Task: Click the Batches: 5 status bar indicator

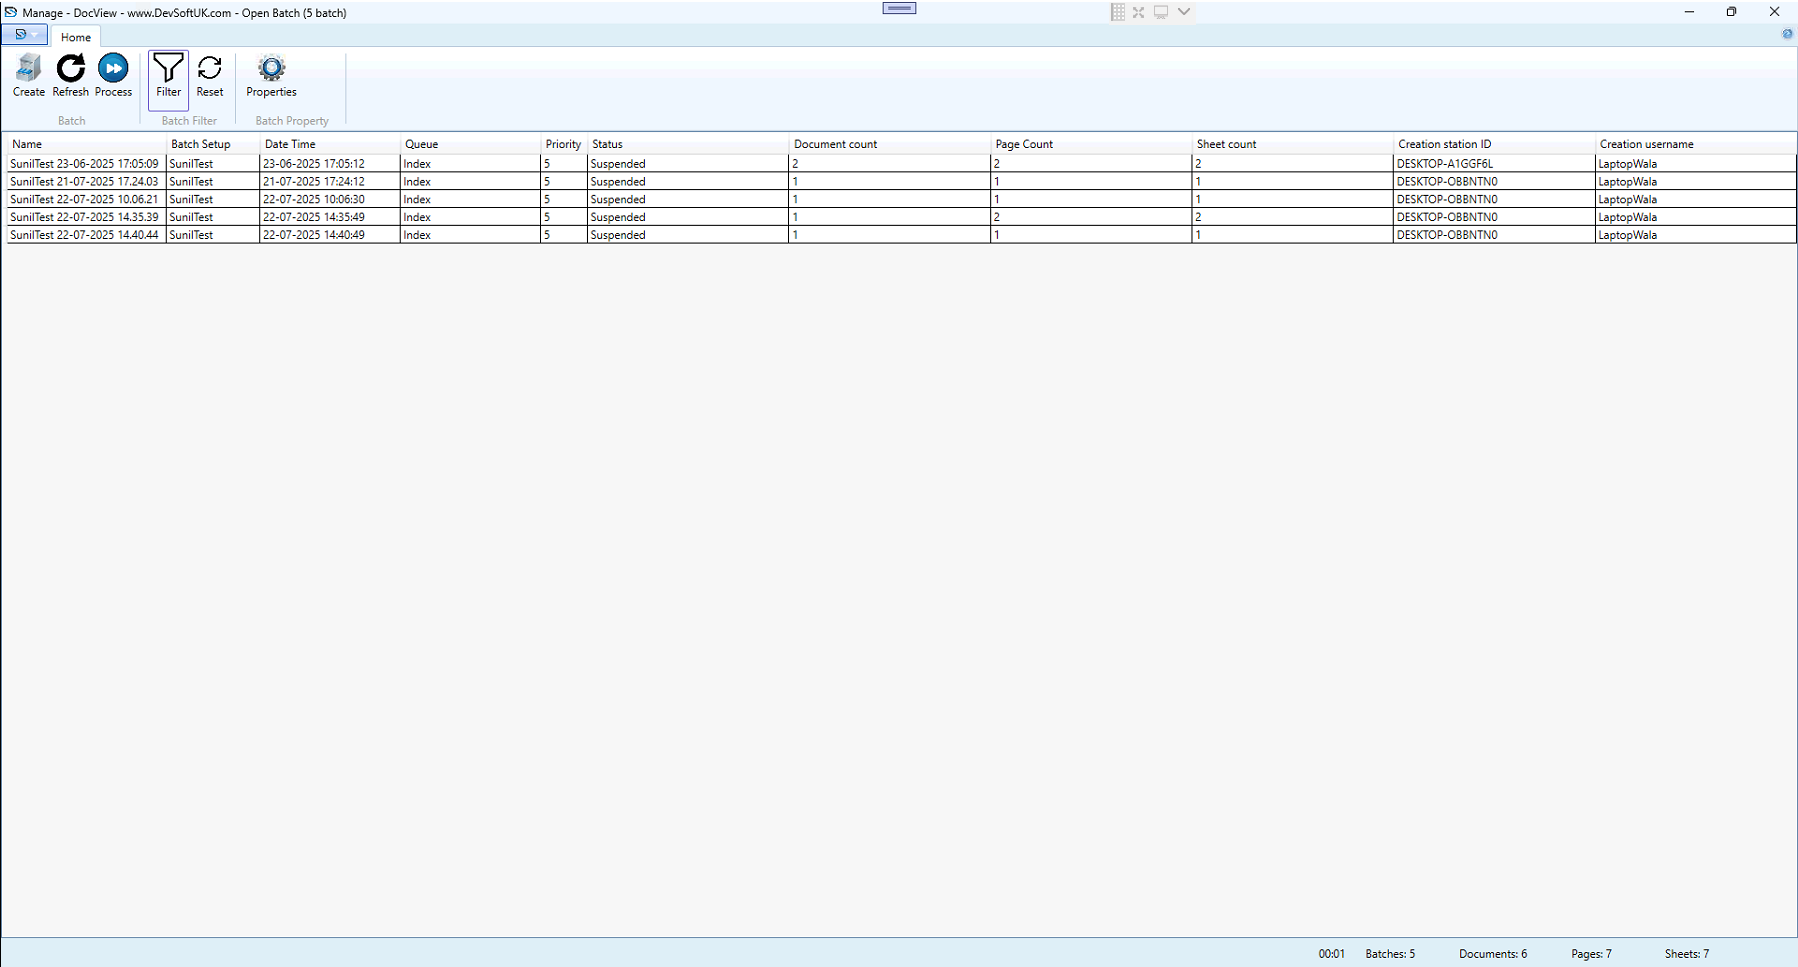Action: pos(1390,953)
